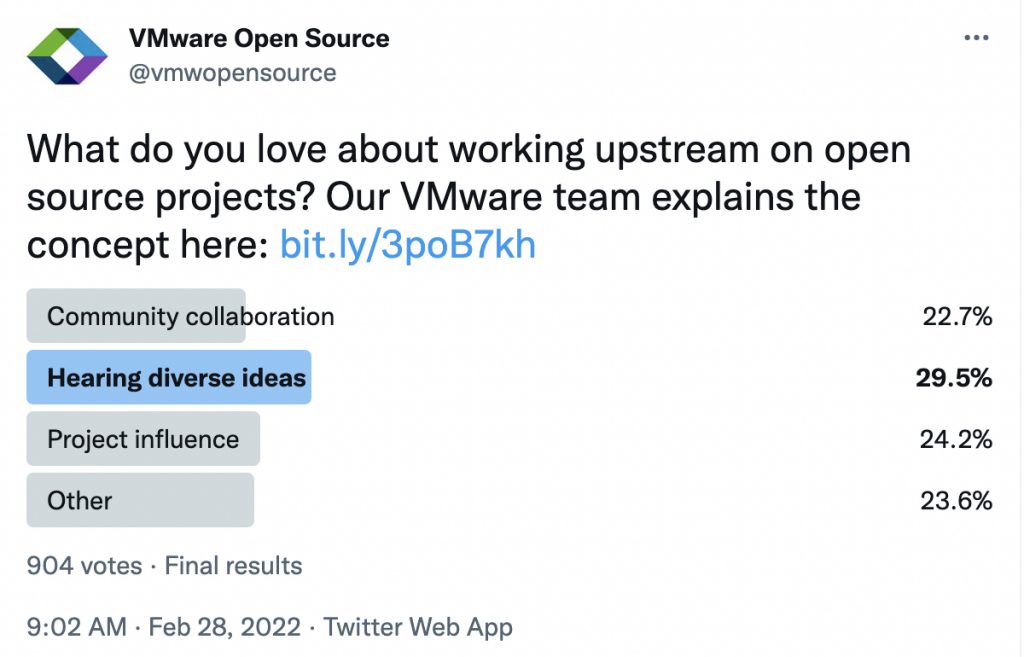
Task: Open the bit.ly/3poB7kh link
Action: pyautogui.click(x=408, y=245)
